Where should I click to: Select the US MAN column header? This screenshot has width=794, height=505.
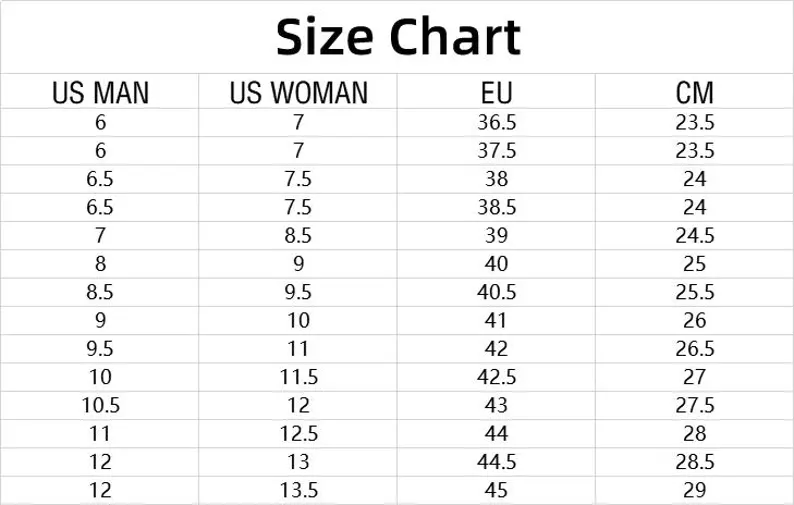100,94
